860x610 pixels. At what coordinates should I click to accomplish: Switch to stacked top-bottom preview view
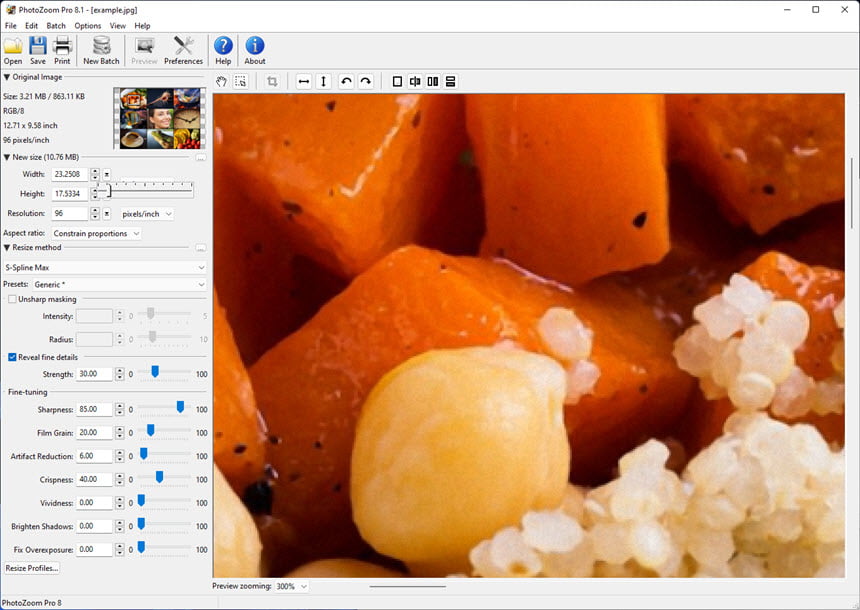pyautogui.click(x=450, y=82)
